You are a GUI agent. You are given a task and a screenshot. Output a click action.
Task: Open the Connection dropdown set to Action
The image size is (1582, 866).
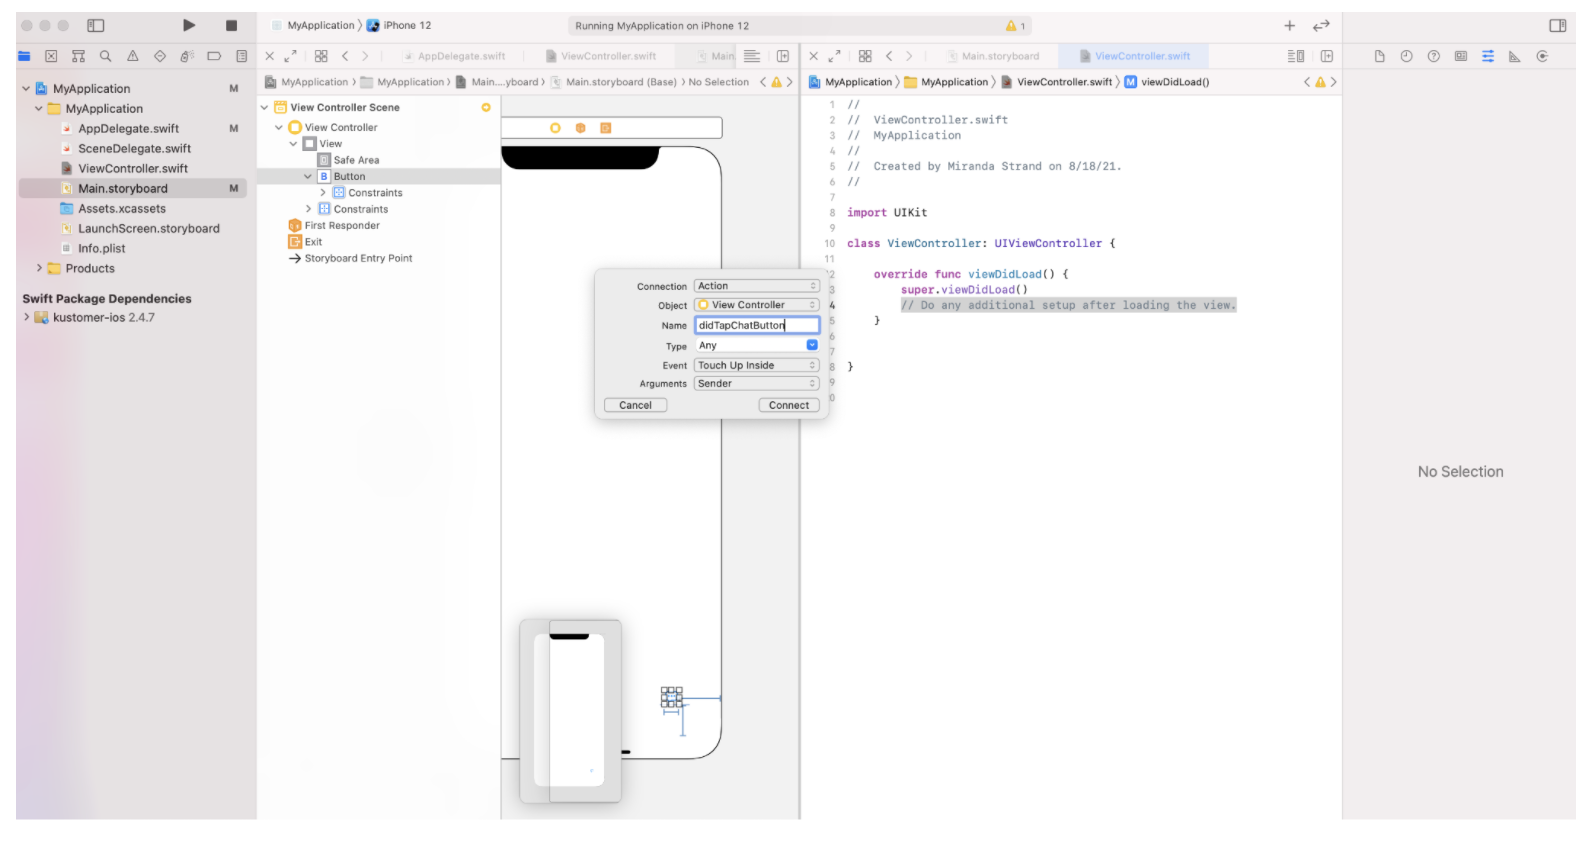click(757, 286)
